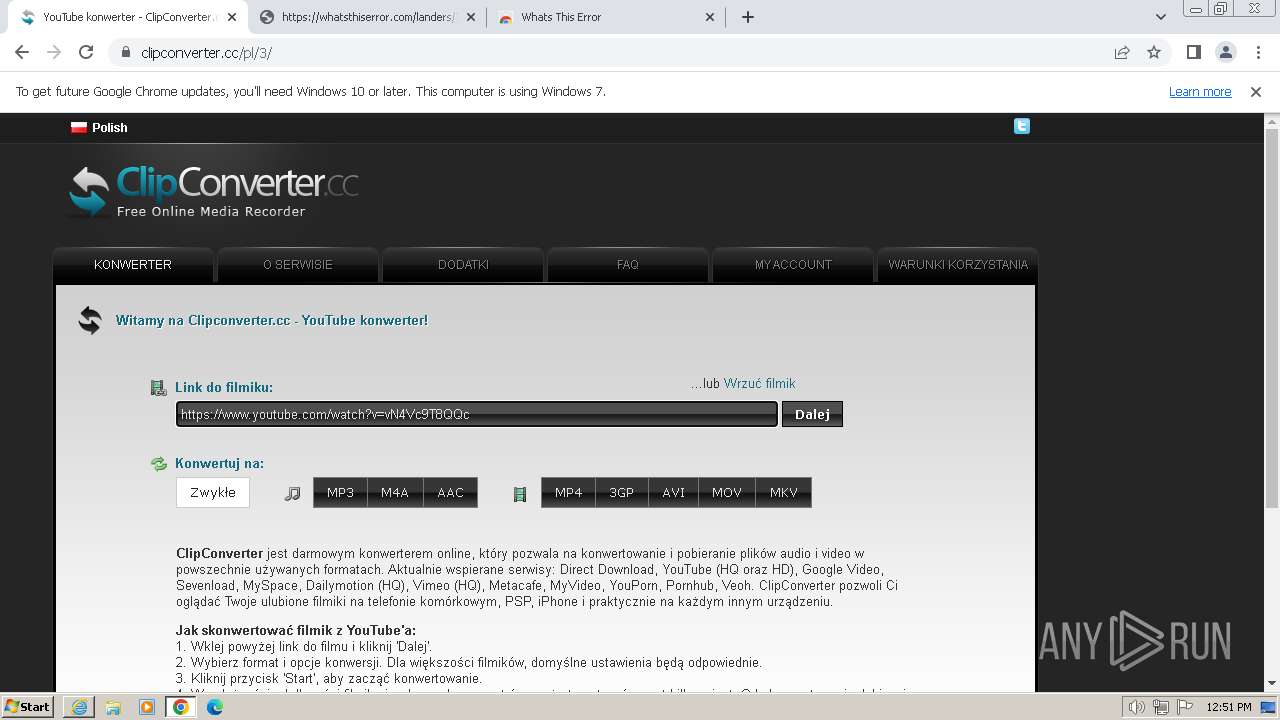This screenshot has width=1280, height=720.
Task: Click the film icon by Link do filmiku
Action: coord(158,388)
